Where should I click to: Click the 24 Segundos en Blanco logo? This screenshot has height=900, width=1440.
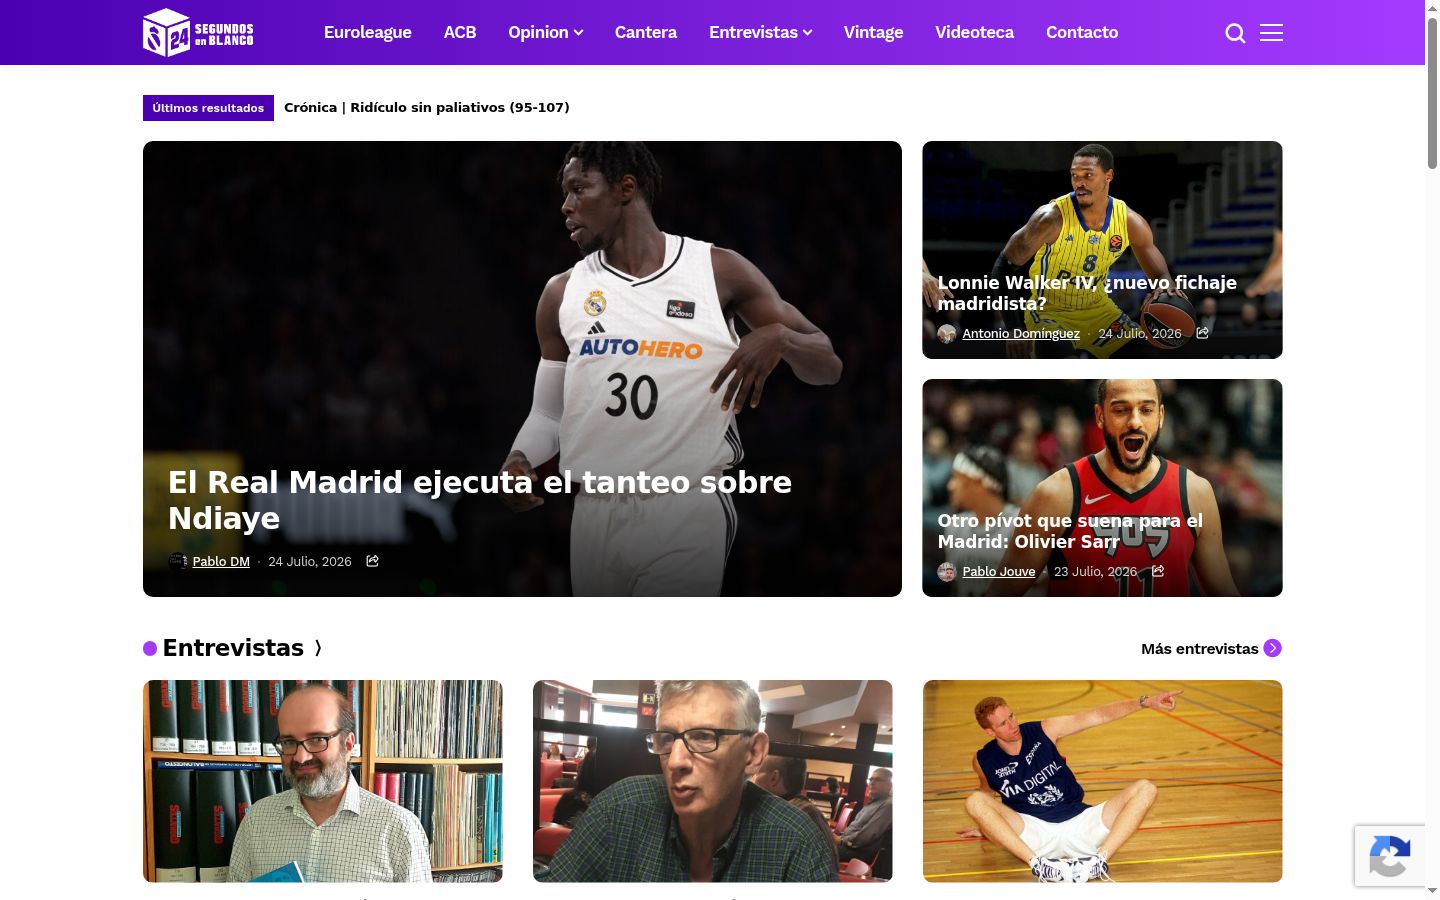click(198, 32)
